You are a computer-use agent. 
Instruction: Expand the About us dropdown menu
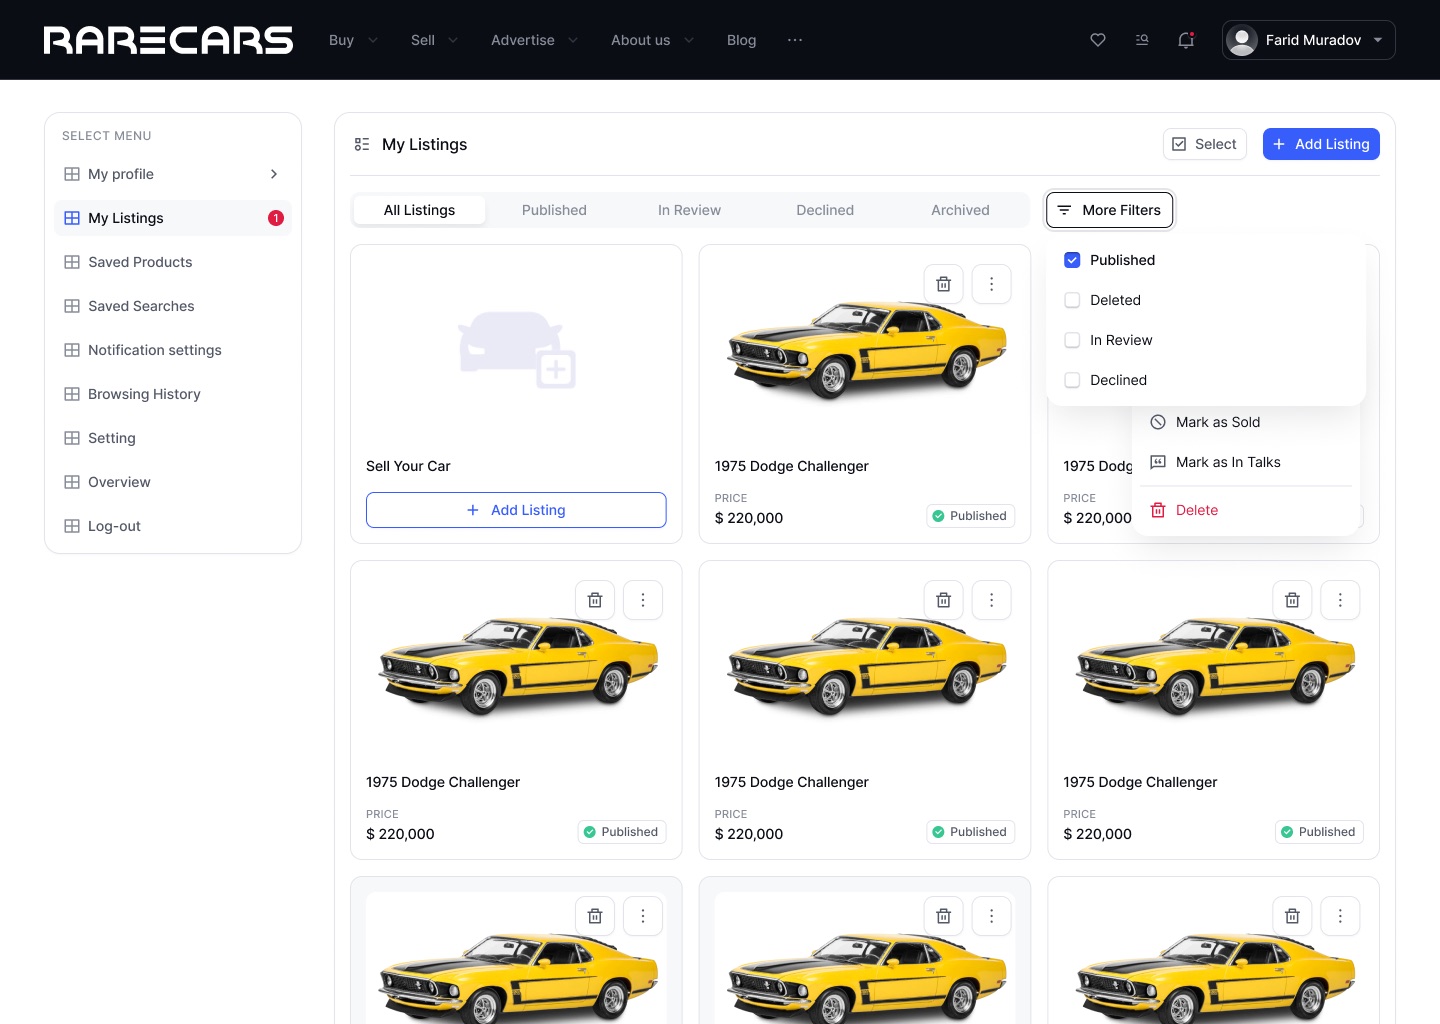(x=652, y=40)
